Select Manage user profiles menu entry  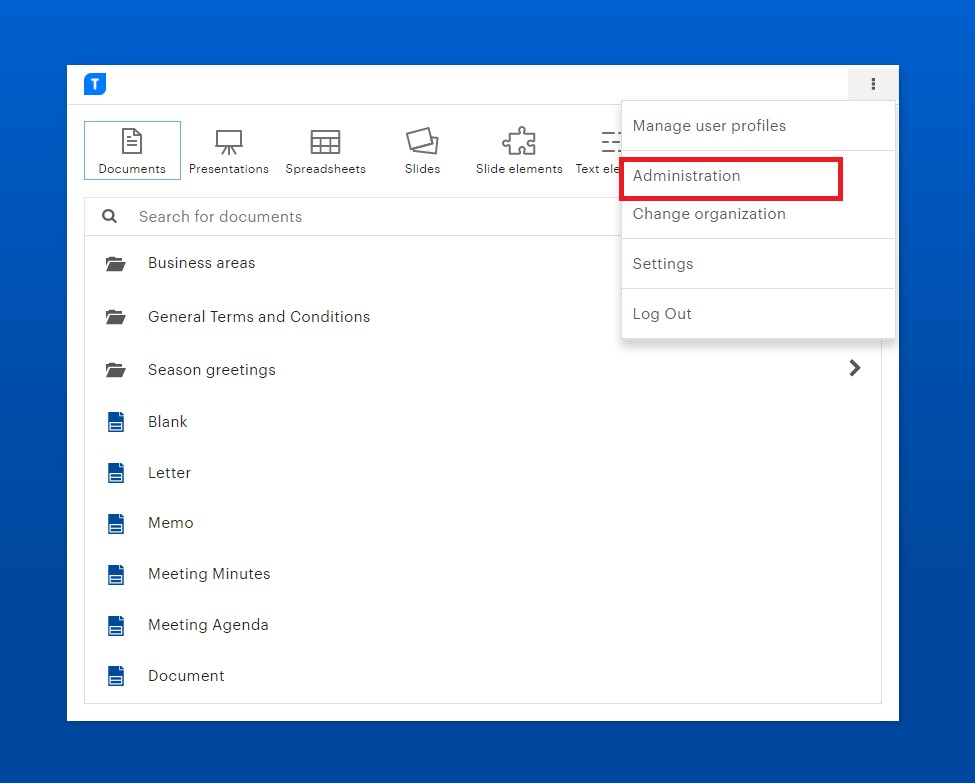point(709,126)
